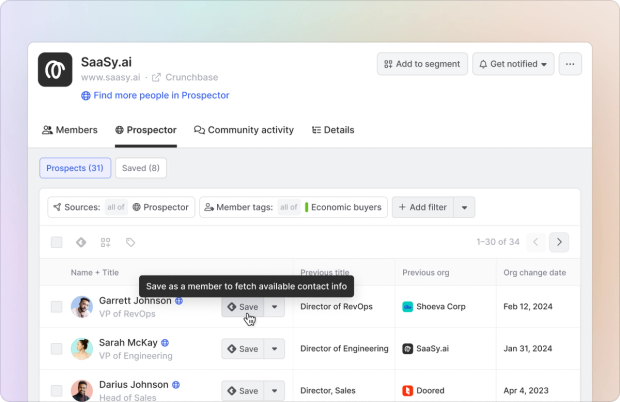Click SaaSy.ai logo in Previous org column
This screenshot has height=402, width=620.
pos(408,349)
